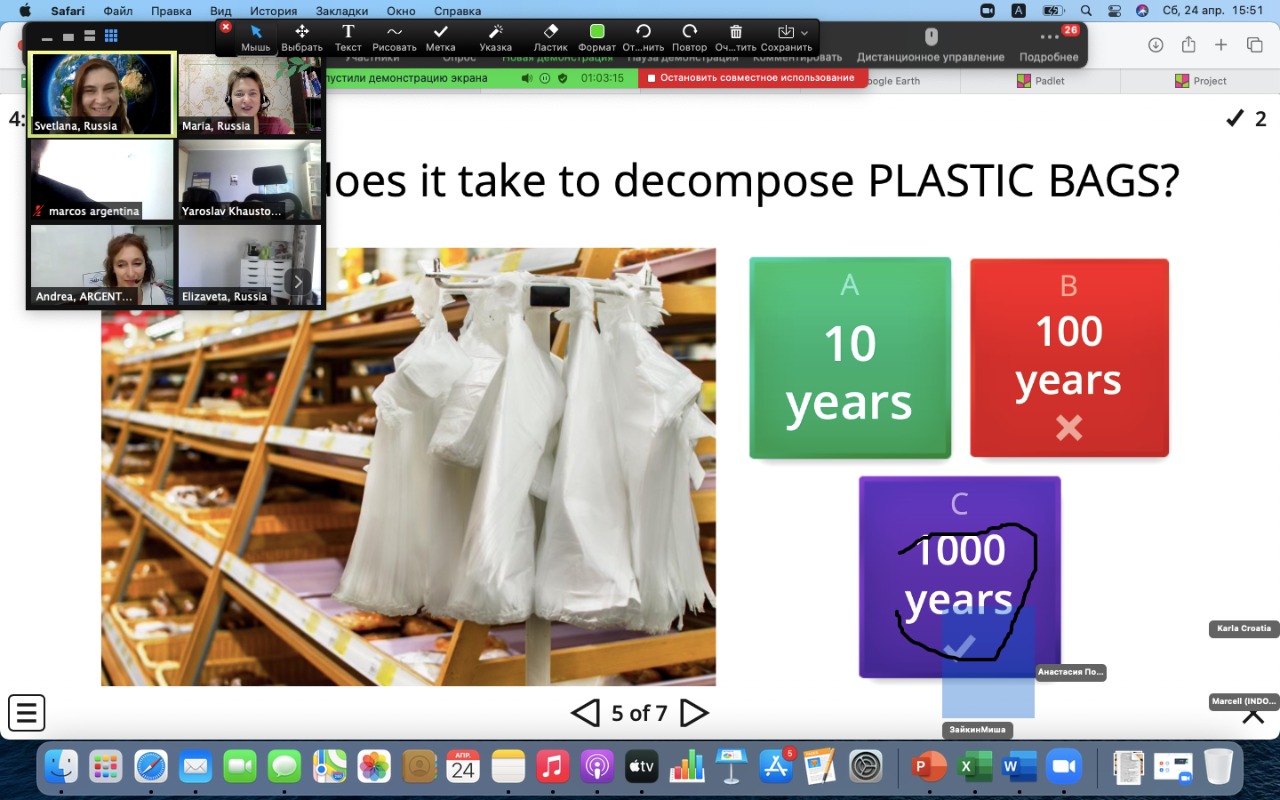Open Spotlight search in menu bar
The height and width of the screenshot is (800, 1280).
(x=1086, y=11)
